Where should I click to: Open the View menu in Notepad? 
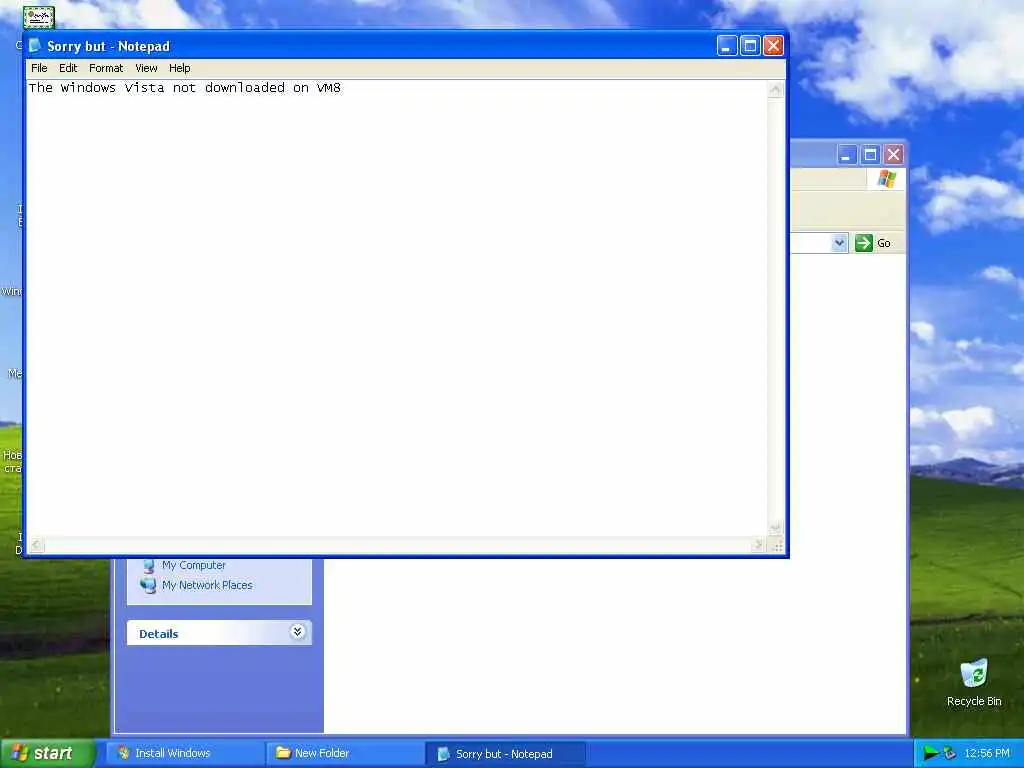click(146, 68)
